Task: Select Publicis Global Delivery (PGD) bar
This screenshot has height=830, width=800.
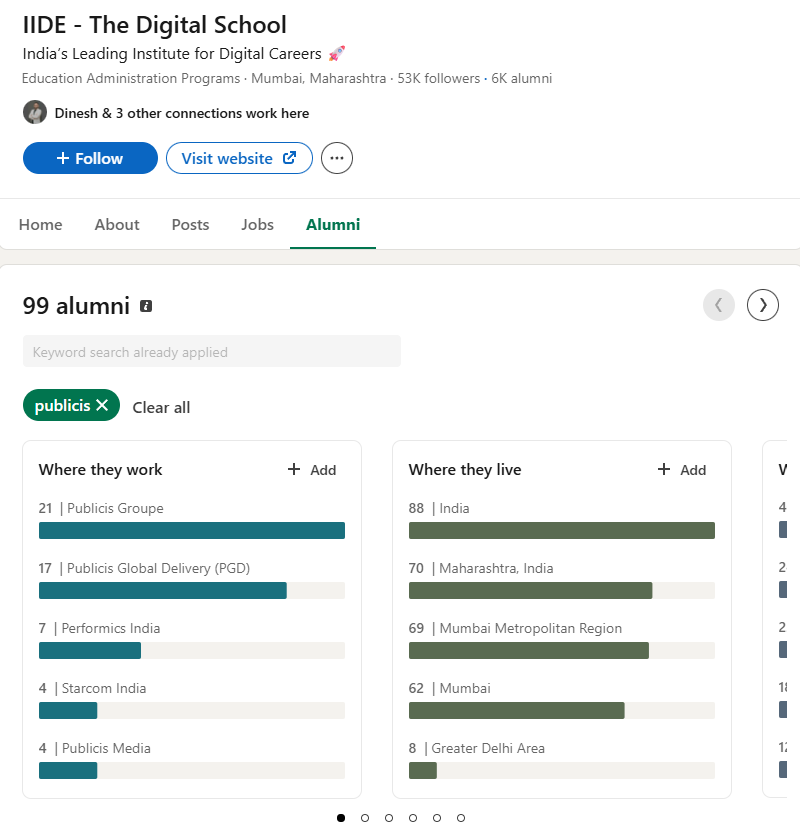Action: click(192, 590)
